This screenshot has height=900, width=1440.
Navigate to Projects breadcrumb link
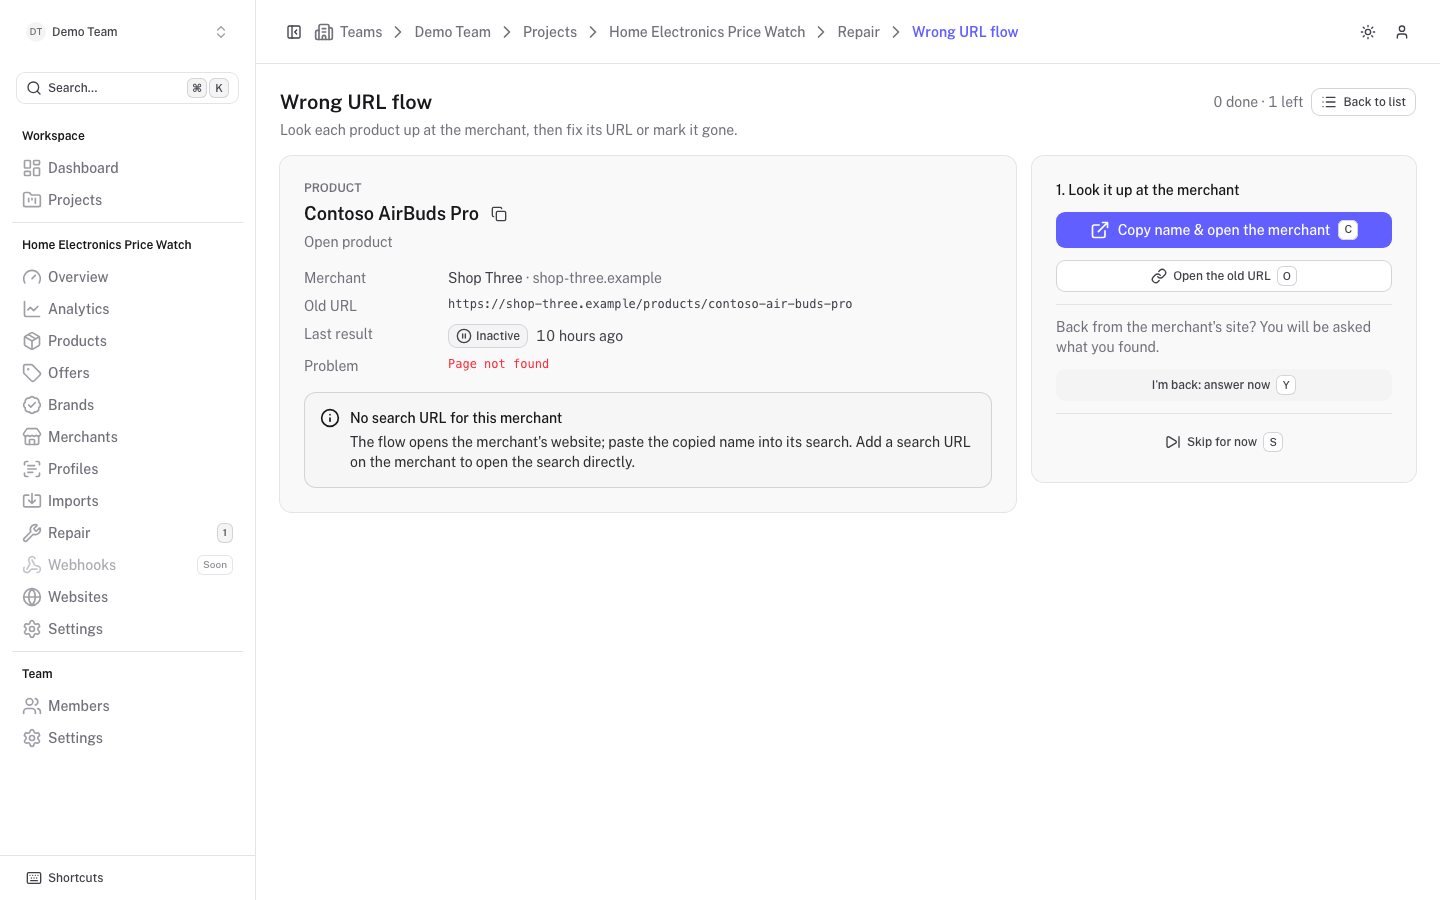click(x=550, y=32)
